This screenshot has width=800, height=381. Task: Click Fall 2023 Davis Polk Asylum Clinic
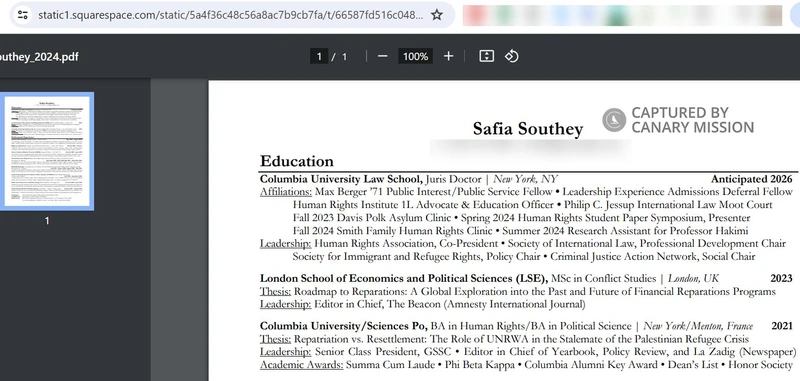(372, 218)
